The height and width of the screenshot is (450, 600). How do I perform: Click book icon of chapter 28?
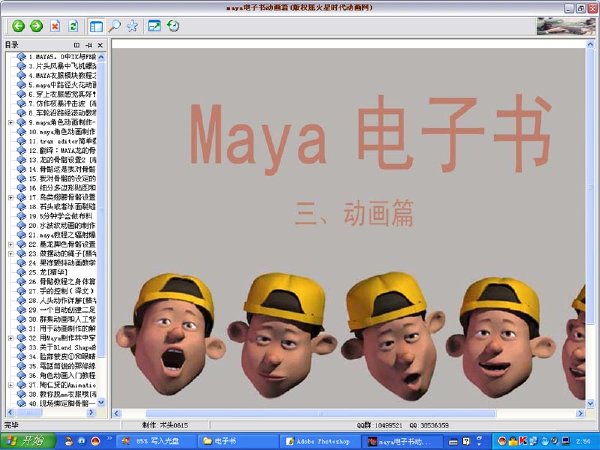point(21,300)
